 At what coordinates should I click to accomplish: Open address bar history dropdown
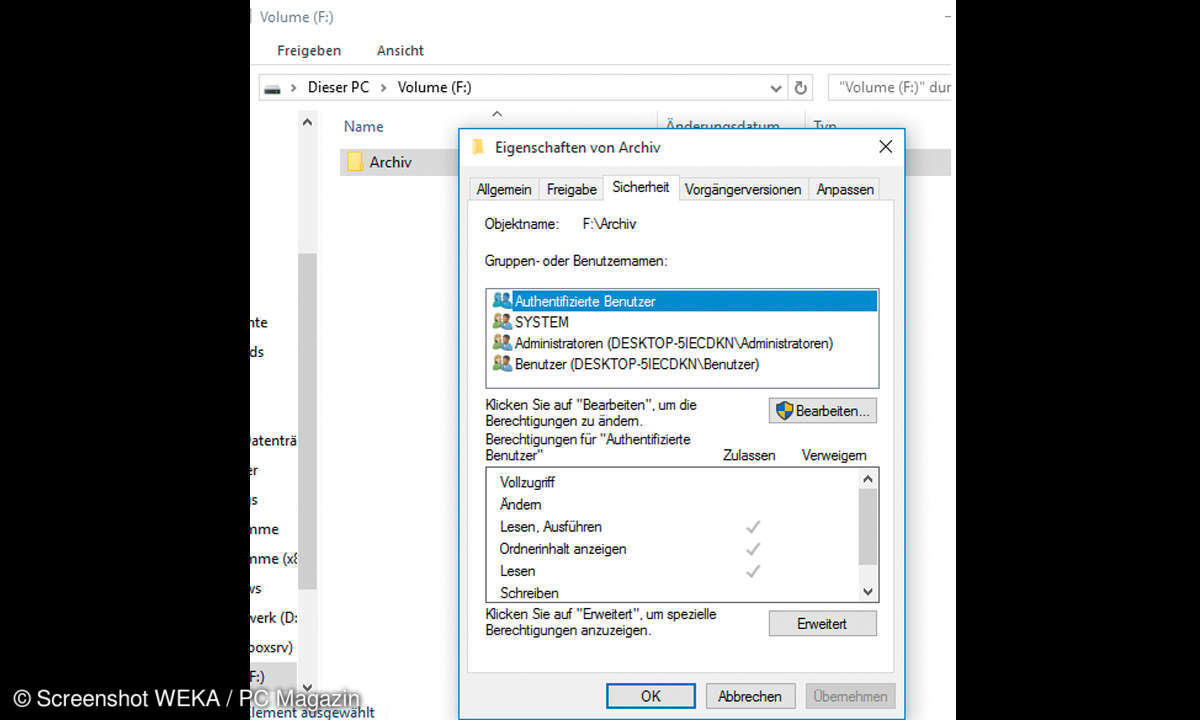(x=776, y=88)
